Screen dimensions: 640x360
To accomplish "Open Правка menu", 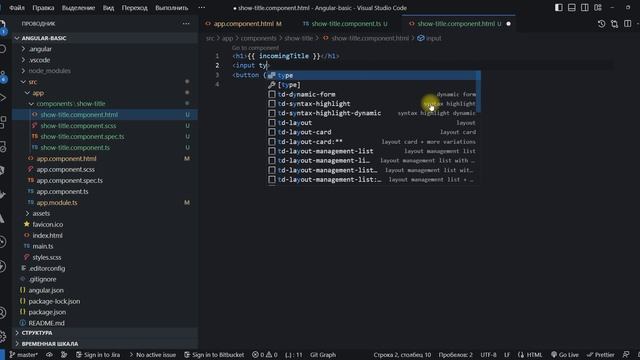I will (x=43, y=8).
